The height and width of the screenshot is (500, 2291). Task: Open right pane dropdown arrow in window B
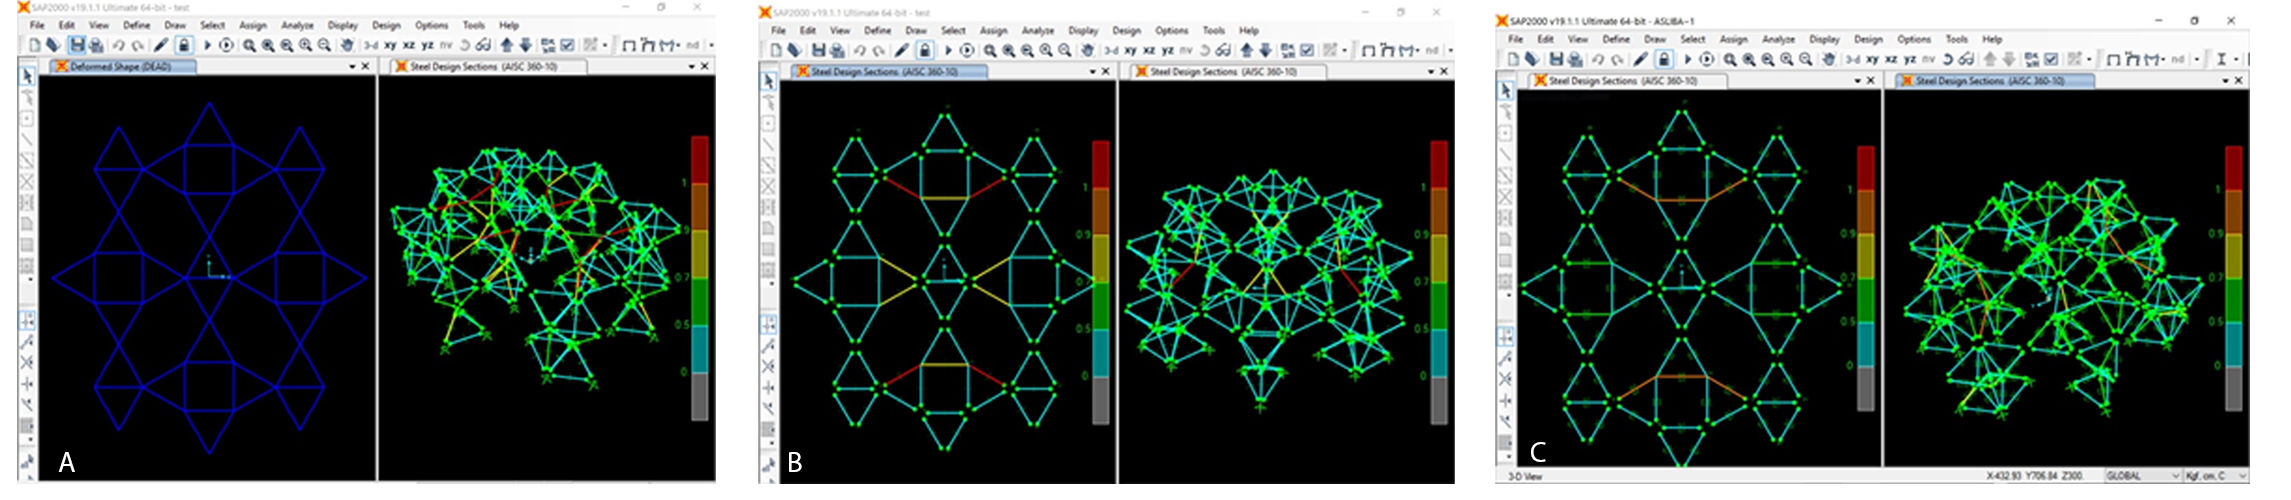[1431, 72]
